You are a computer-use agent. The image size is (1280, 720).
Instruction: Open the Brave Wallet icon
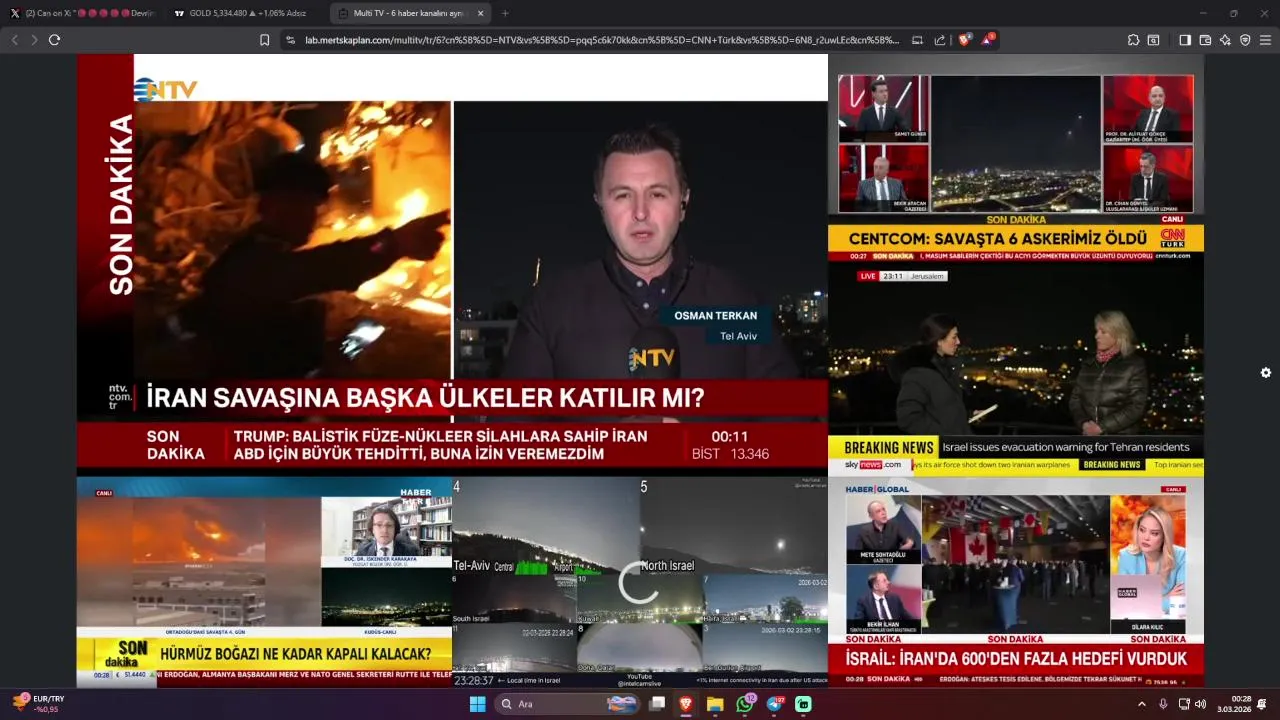pyautogui.click(x=1205, y=40)
